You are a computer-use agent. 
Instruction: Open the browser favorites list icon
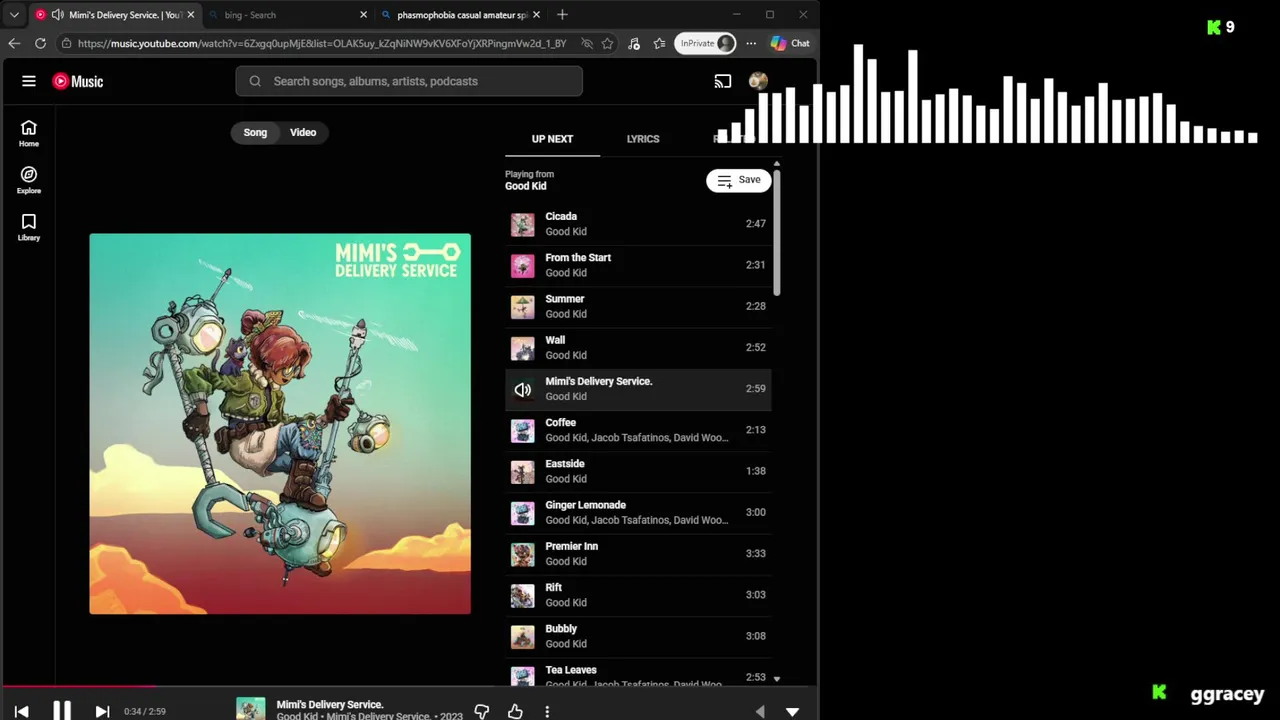tap(659, 43)
